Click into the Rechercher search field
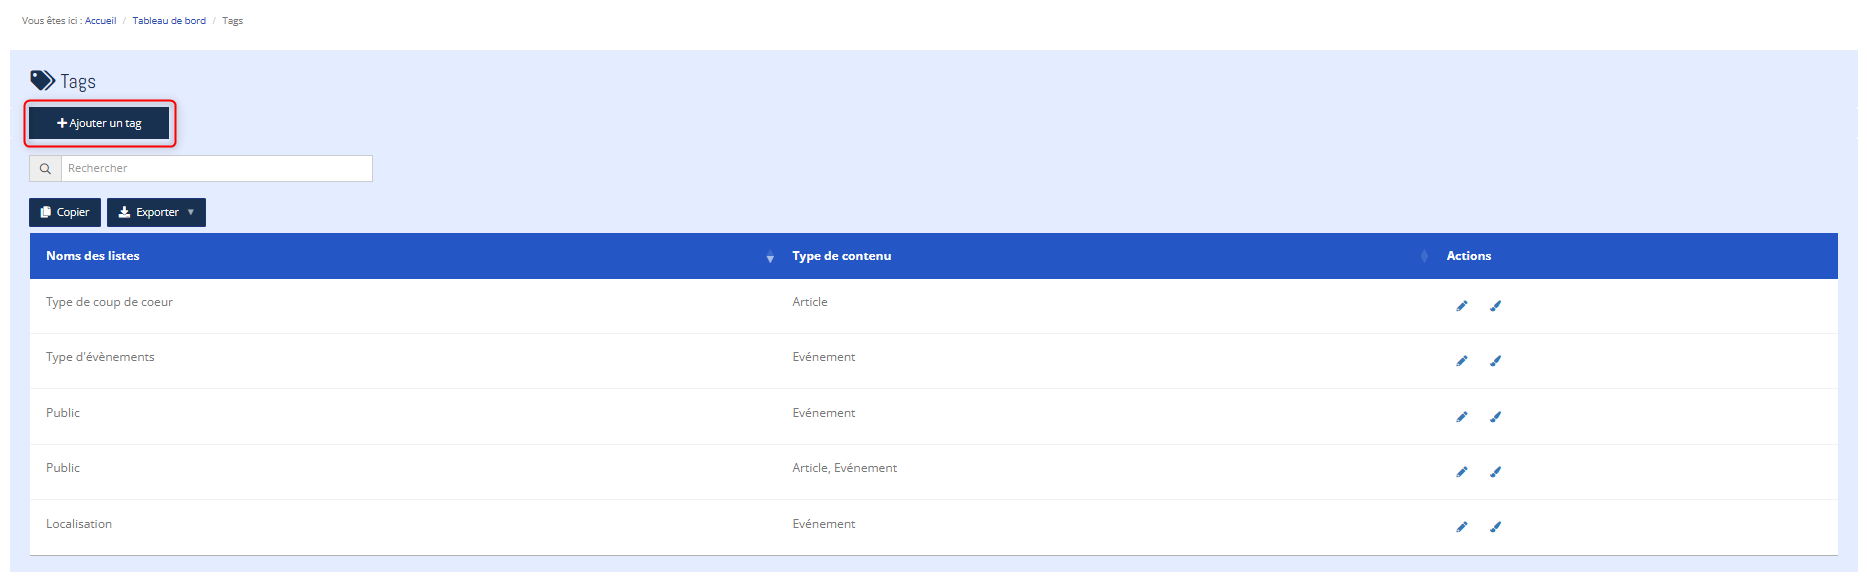This screenshot has height=576, width=1867. pyautogui.click(x=216, y=169)
